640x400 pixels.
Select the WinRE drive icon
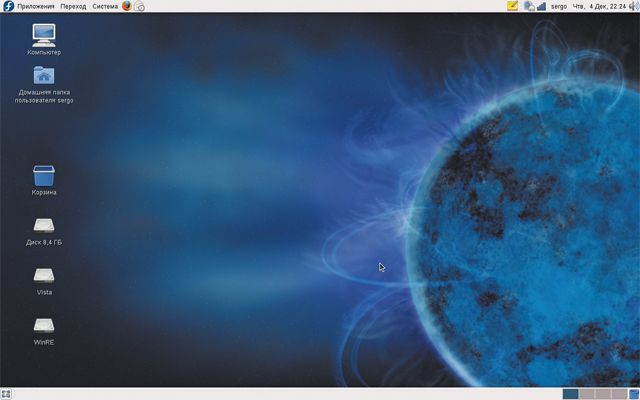point(44,326)
